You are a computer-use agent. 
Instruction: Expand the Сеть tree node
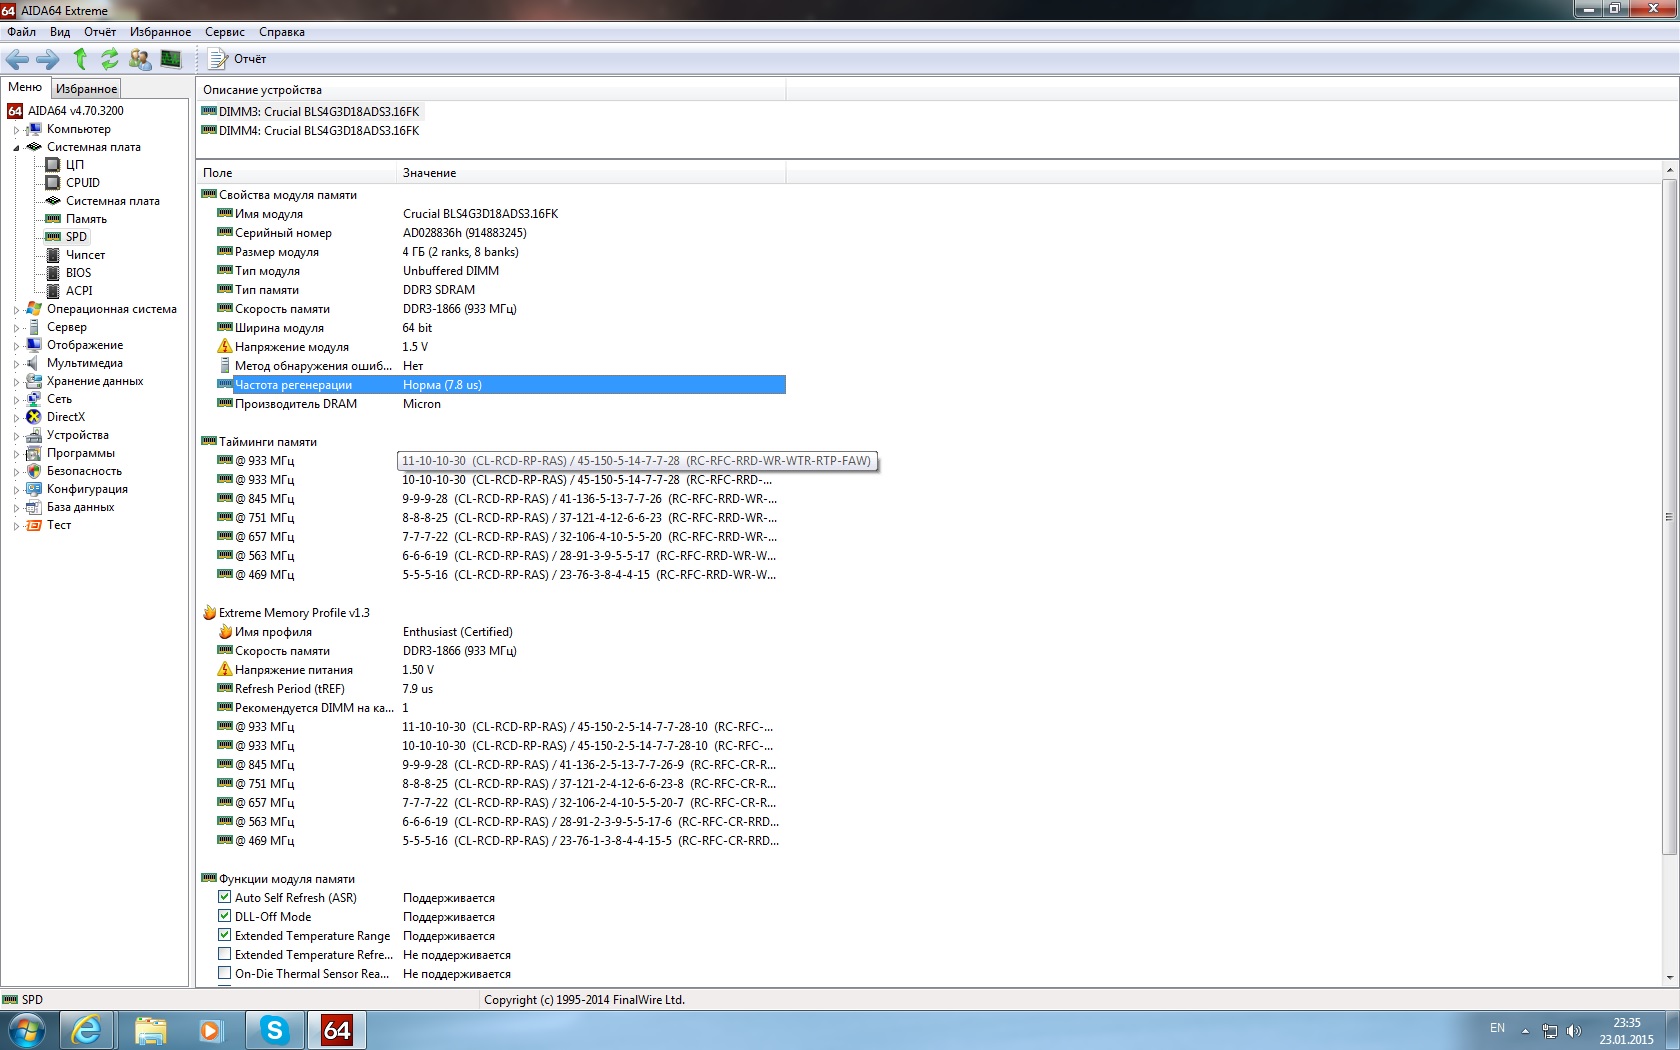click(x=16, y=400)
